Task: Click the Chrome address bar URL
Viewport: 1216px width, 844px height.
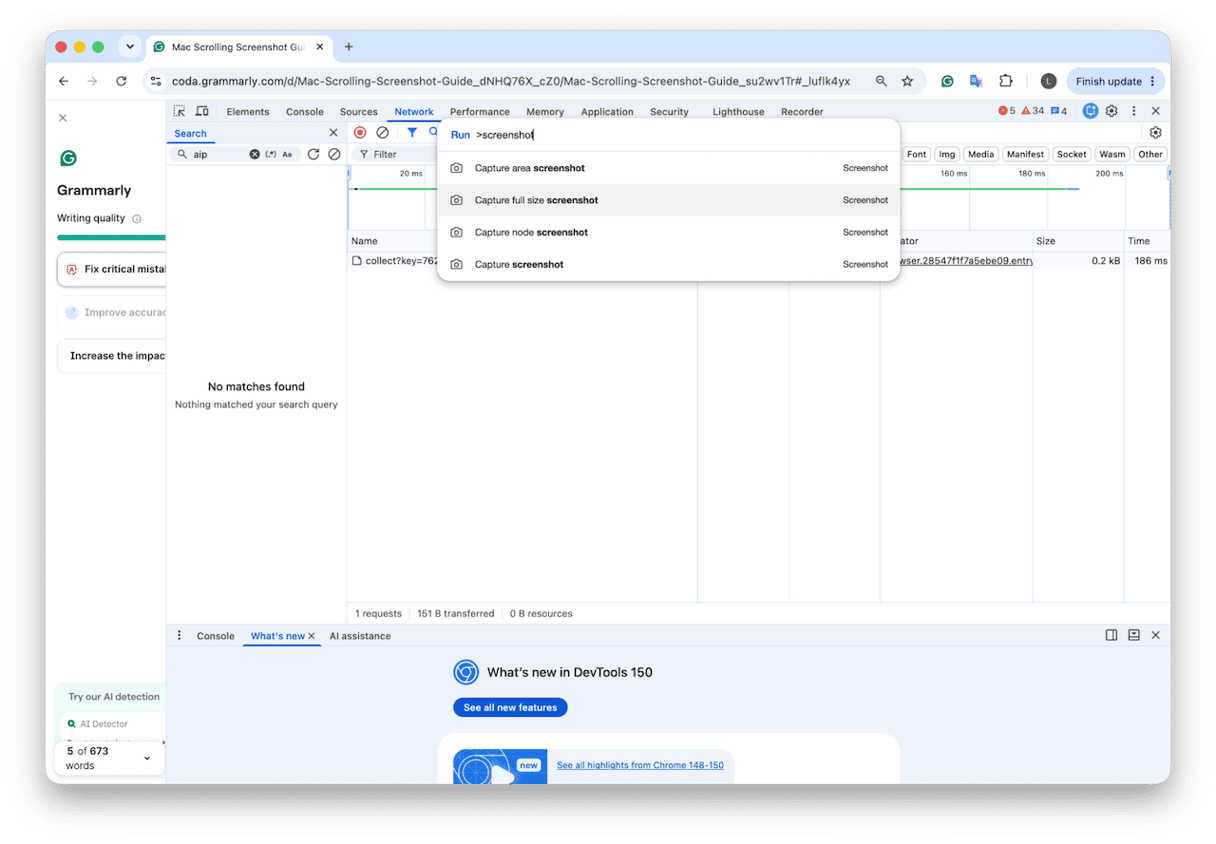Action: [511, 81]
